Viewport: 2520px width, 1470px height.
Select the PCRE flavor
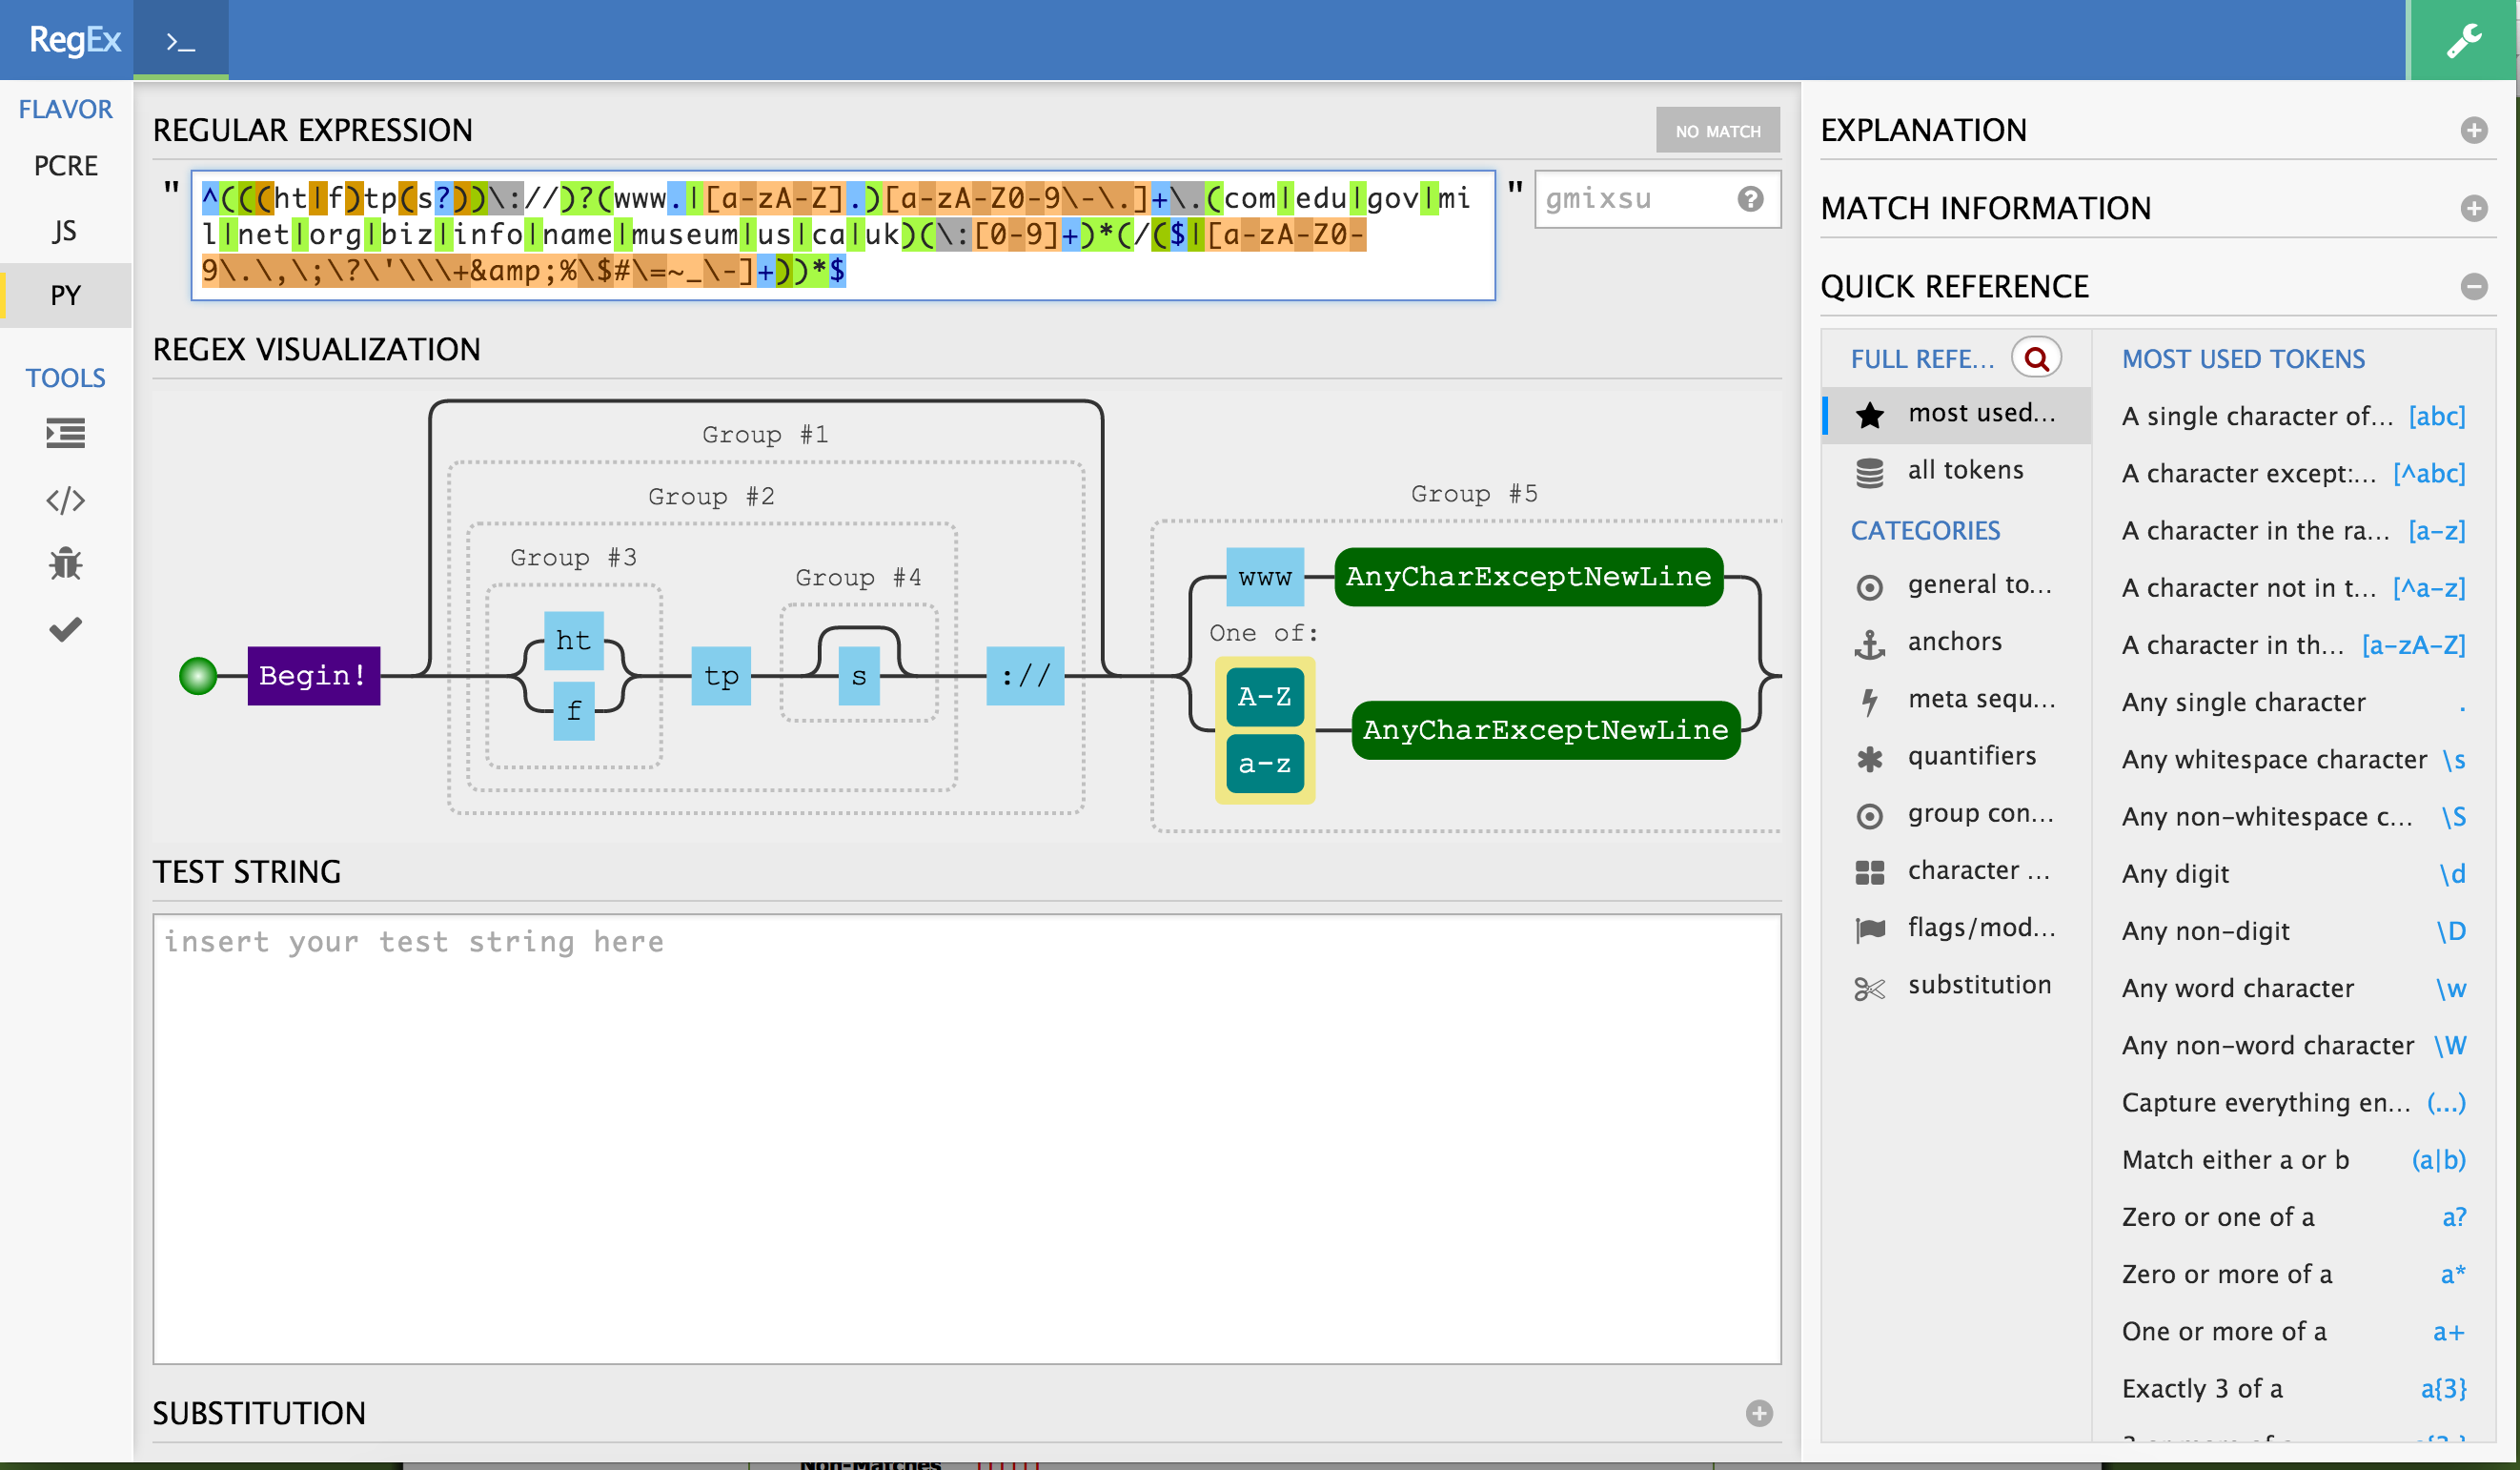(x=65, y=165)
